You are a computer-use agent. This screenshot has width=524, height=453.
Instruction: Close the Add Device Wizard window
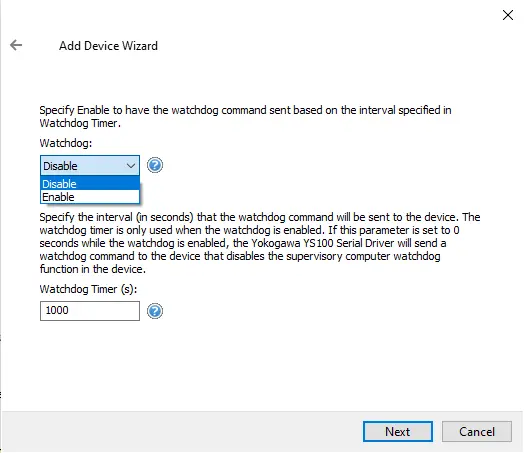coord(508,15)
